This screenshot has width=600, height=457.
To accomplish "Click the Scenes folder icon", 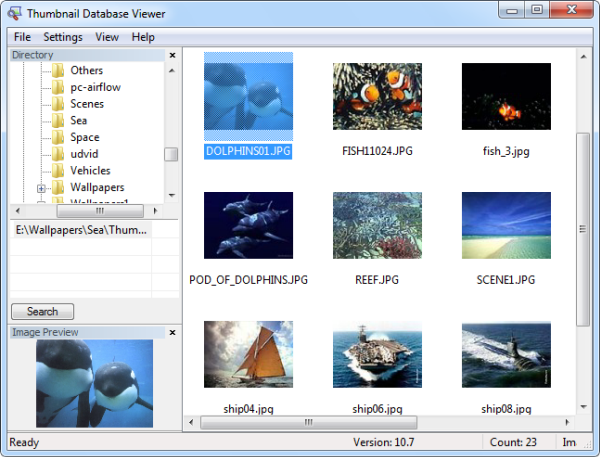I will (58, 104).
